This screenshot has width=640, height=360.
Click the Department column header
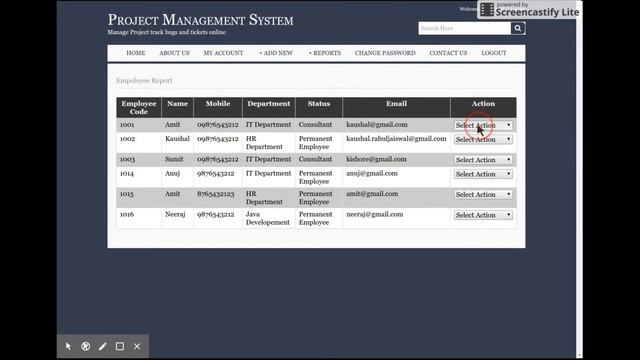point(269,108)
